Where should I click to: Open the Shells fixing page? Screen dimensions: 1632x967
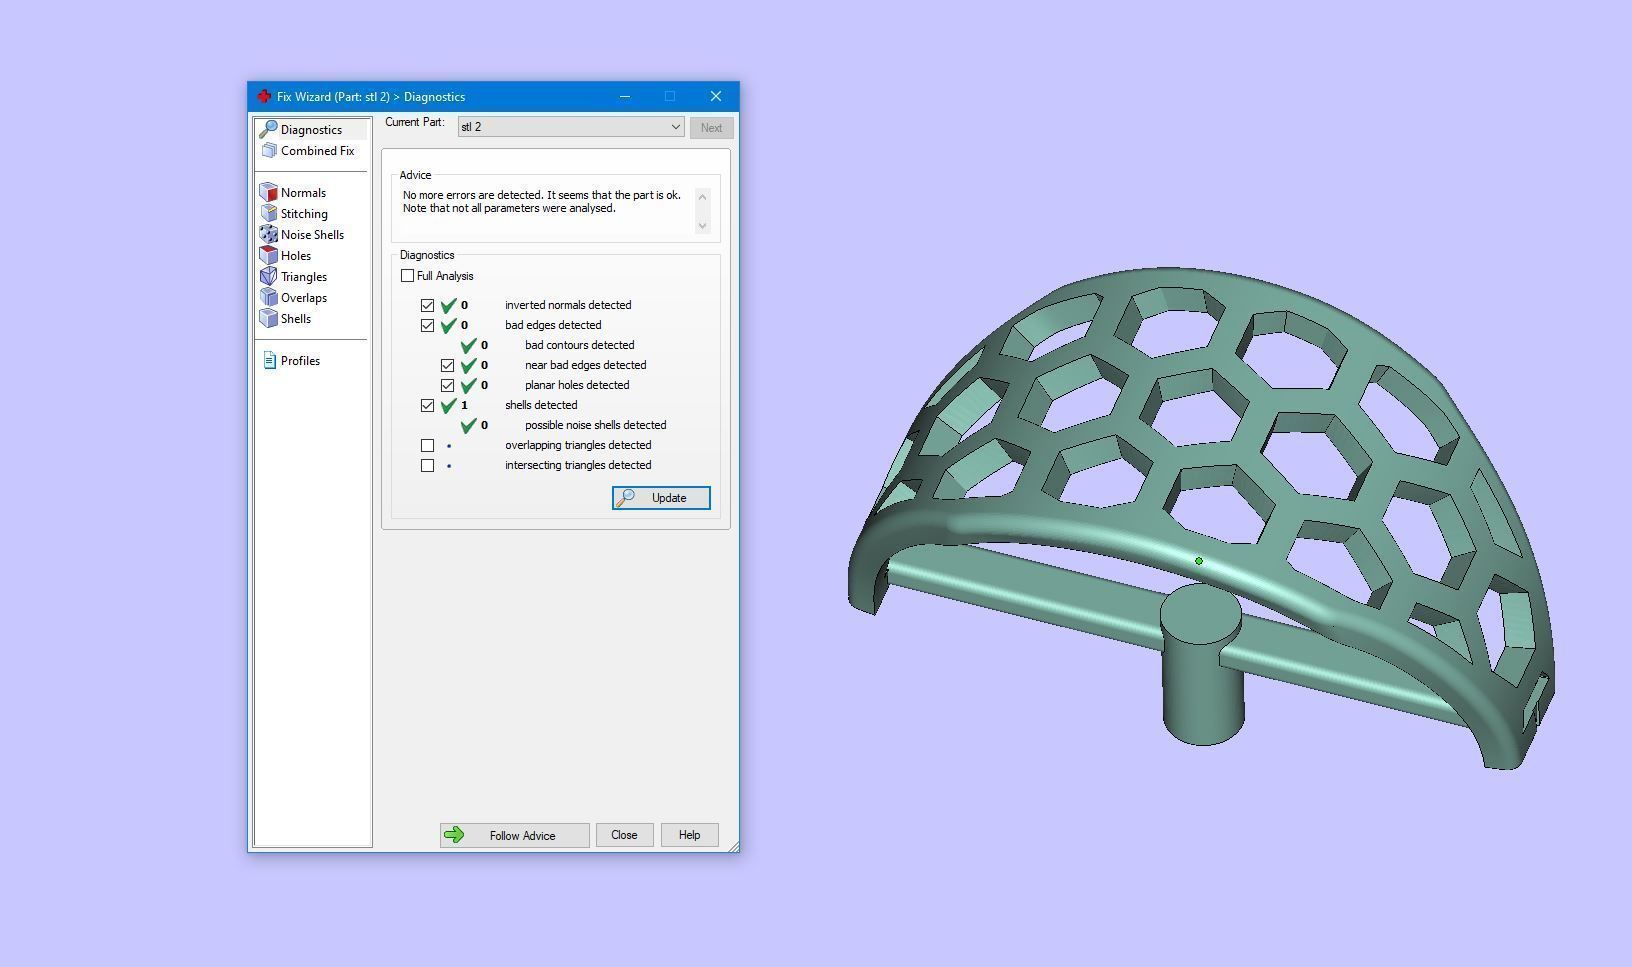[x=296, y=319]
